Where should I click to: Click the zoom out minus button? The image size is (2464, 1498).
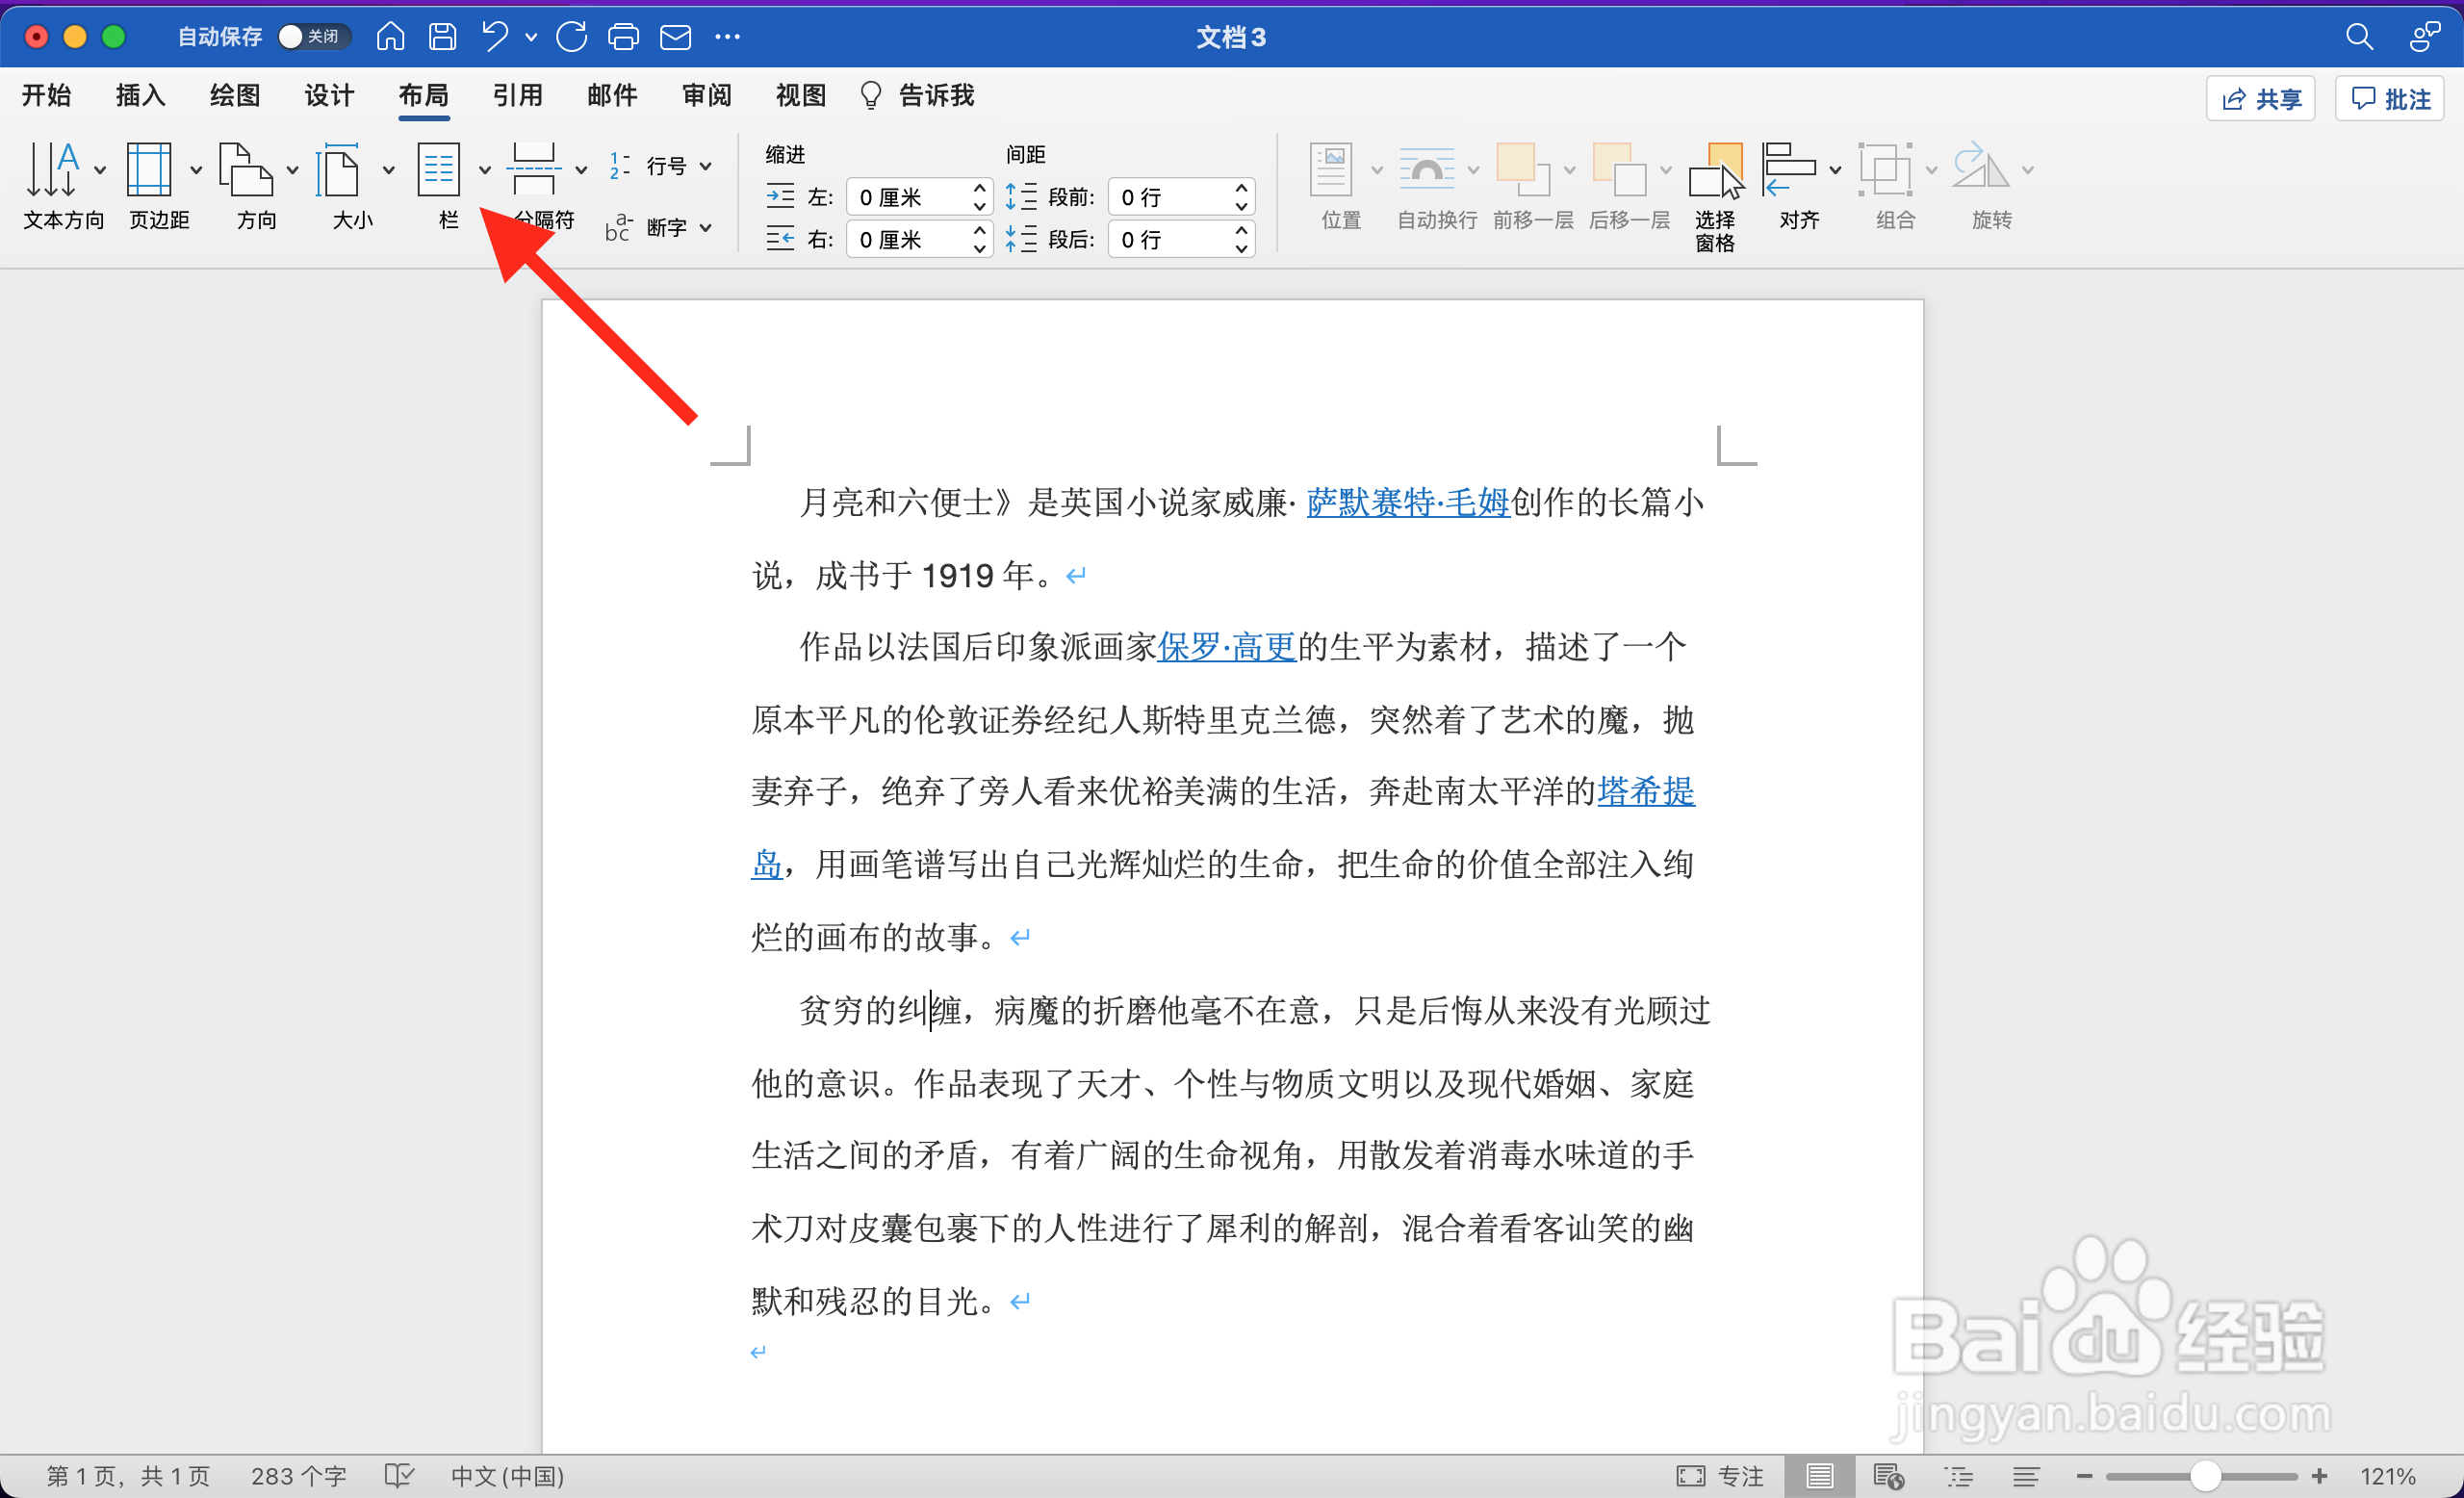[2084, 1476]
